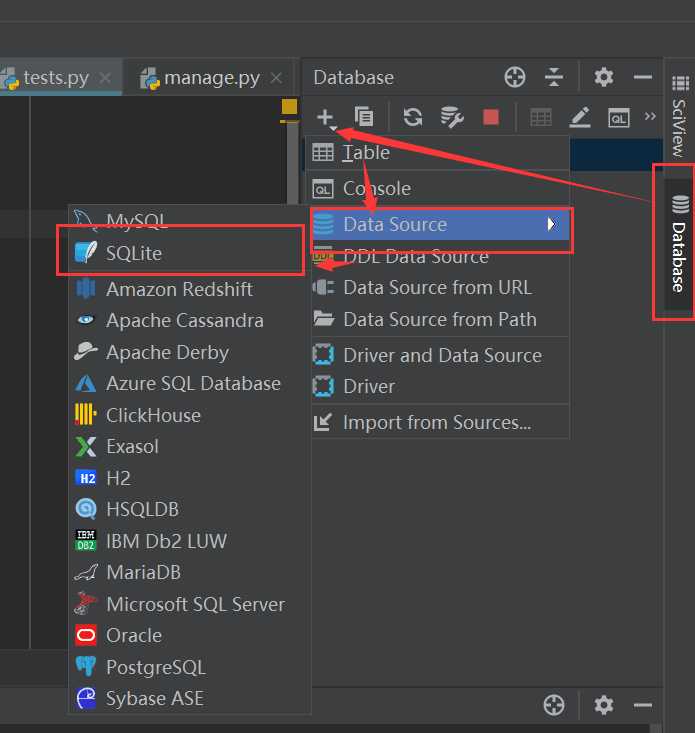
Task: Click the Duplicate data source icon
Action: 364,117
